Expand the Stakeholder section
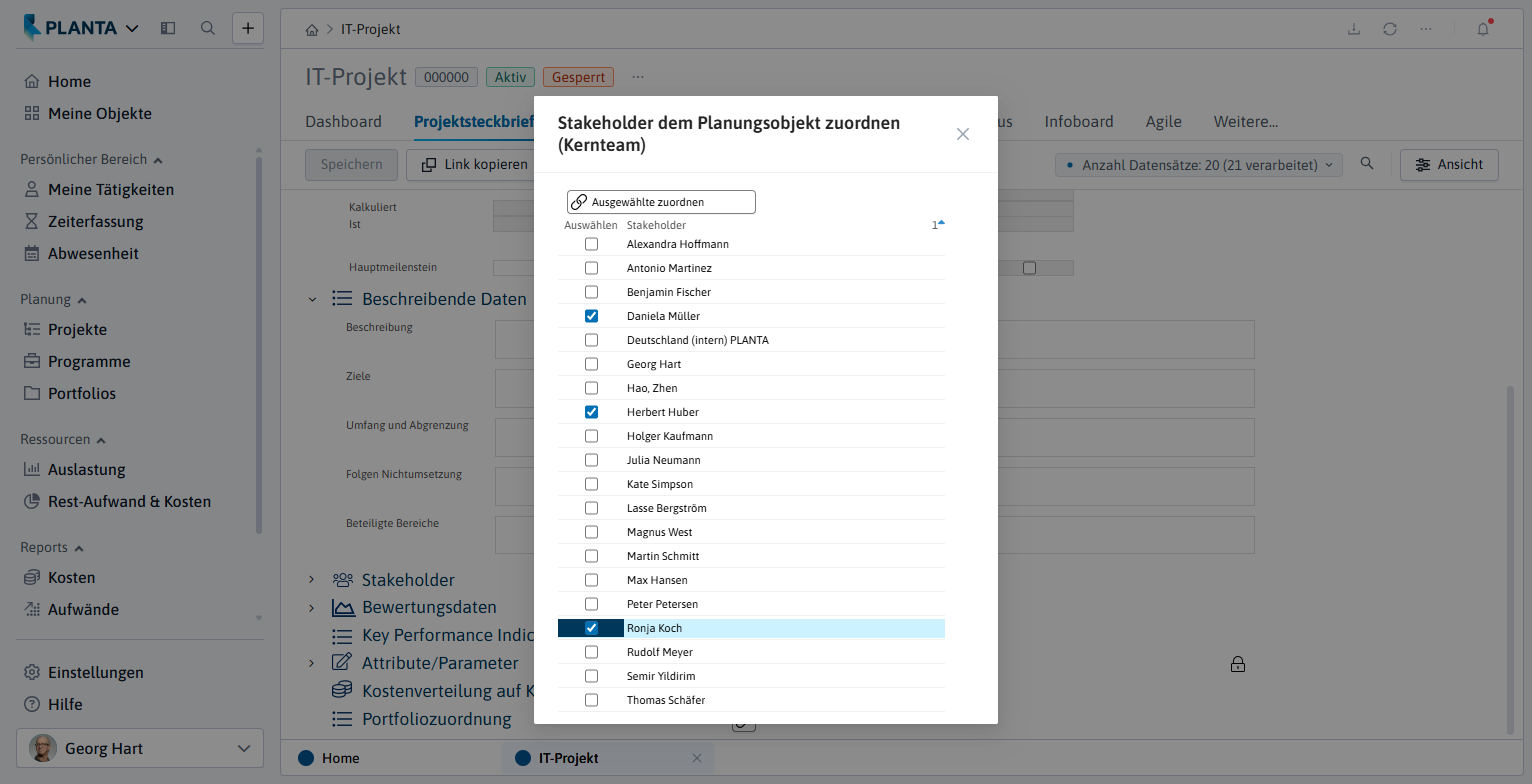This screenshot has width=1532, height=784. click(x=311, y=580)
